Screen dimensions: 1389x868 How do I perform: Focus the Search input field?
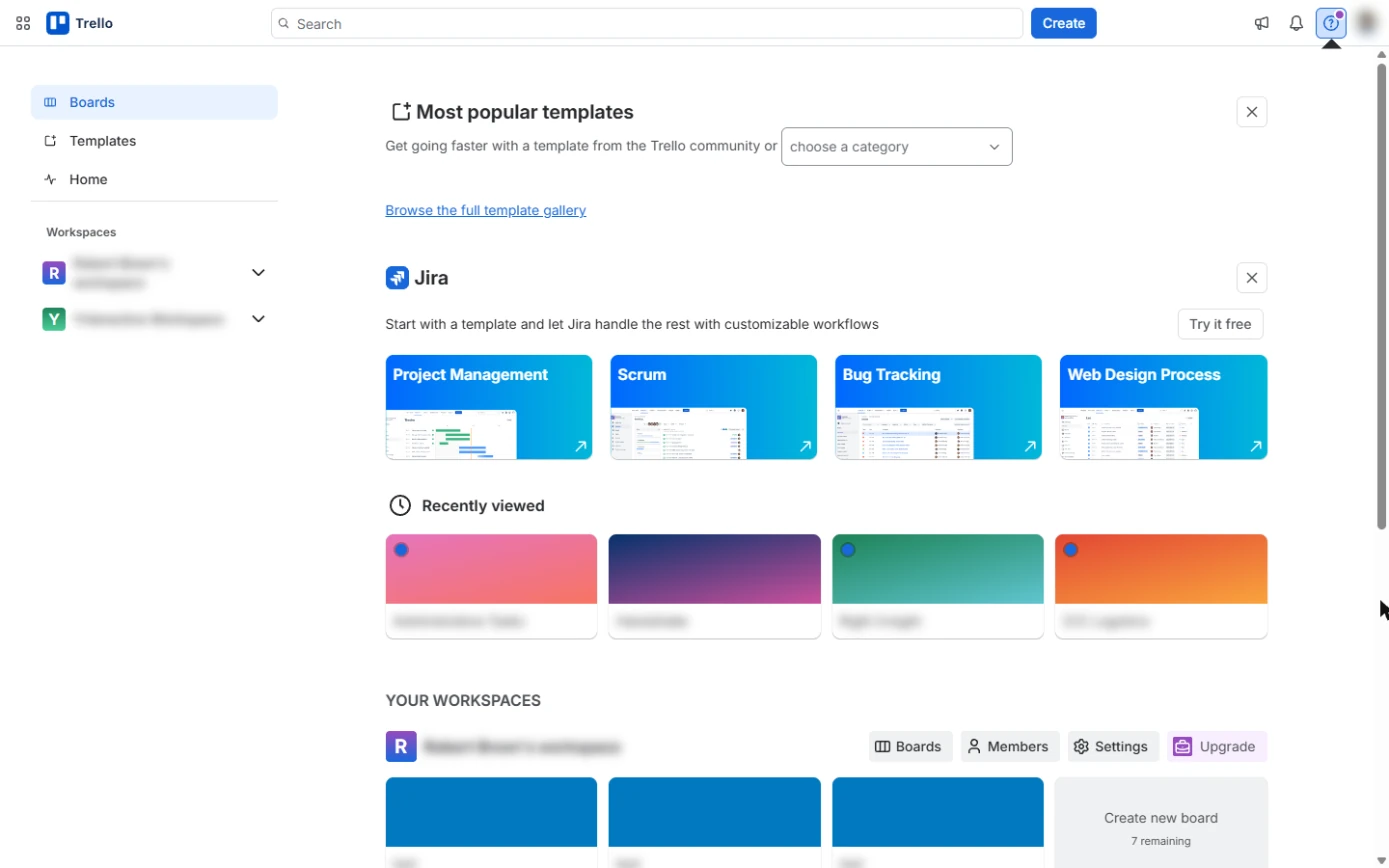pyautogui.click(x=647, y=23)
